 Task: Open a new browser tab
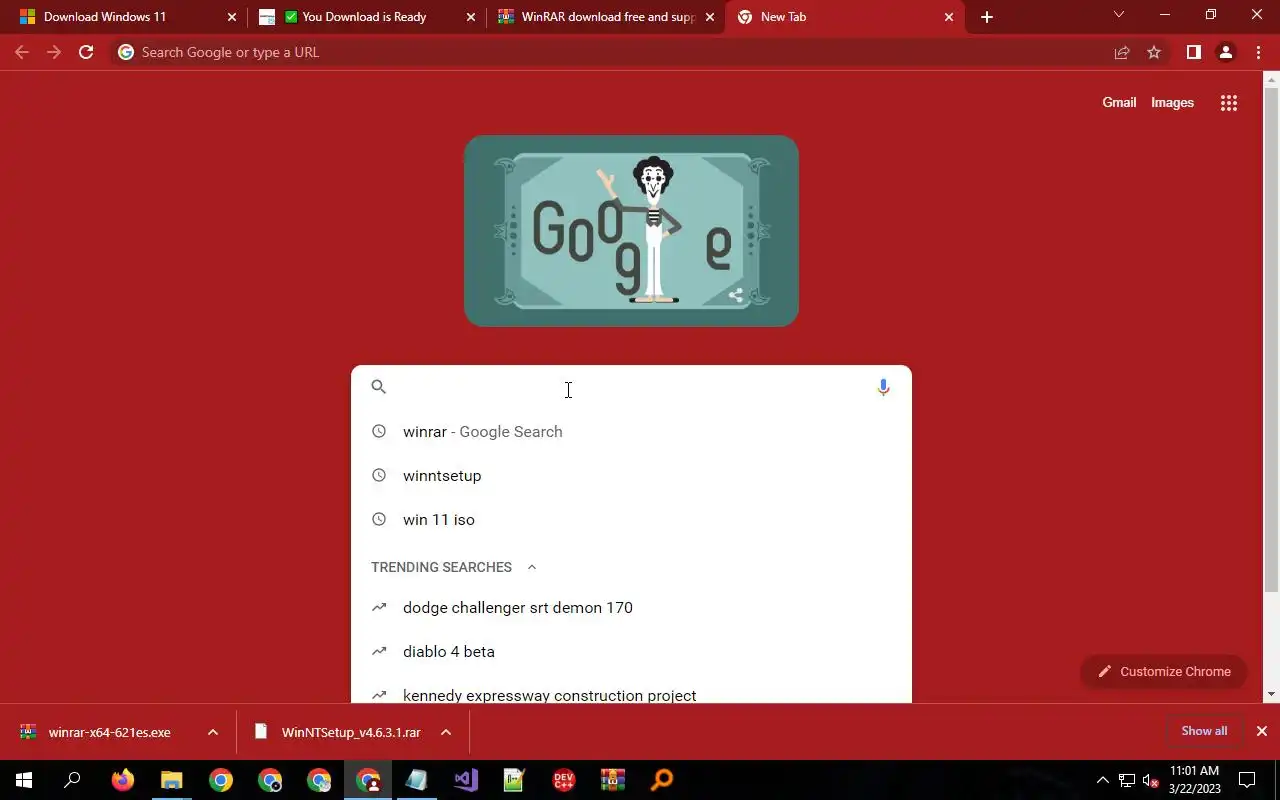(987, 17)
